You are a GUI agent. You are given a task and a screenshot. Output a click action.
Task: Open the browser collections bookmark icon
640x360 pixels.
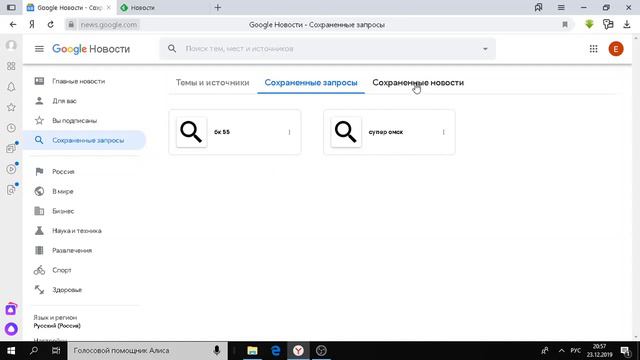(x=538, y=7)
